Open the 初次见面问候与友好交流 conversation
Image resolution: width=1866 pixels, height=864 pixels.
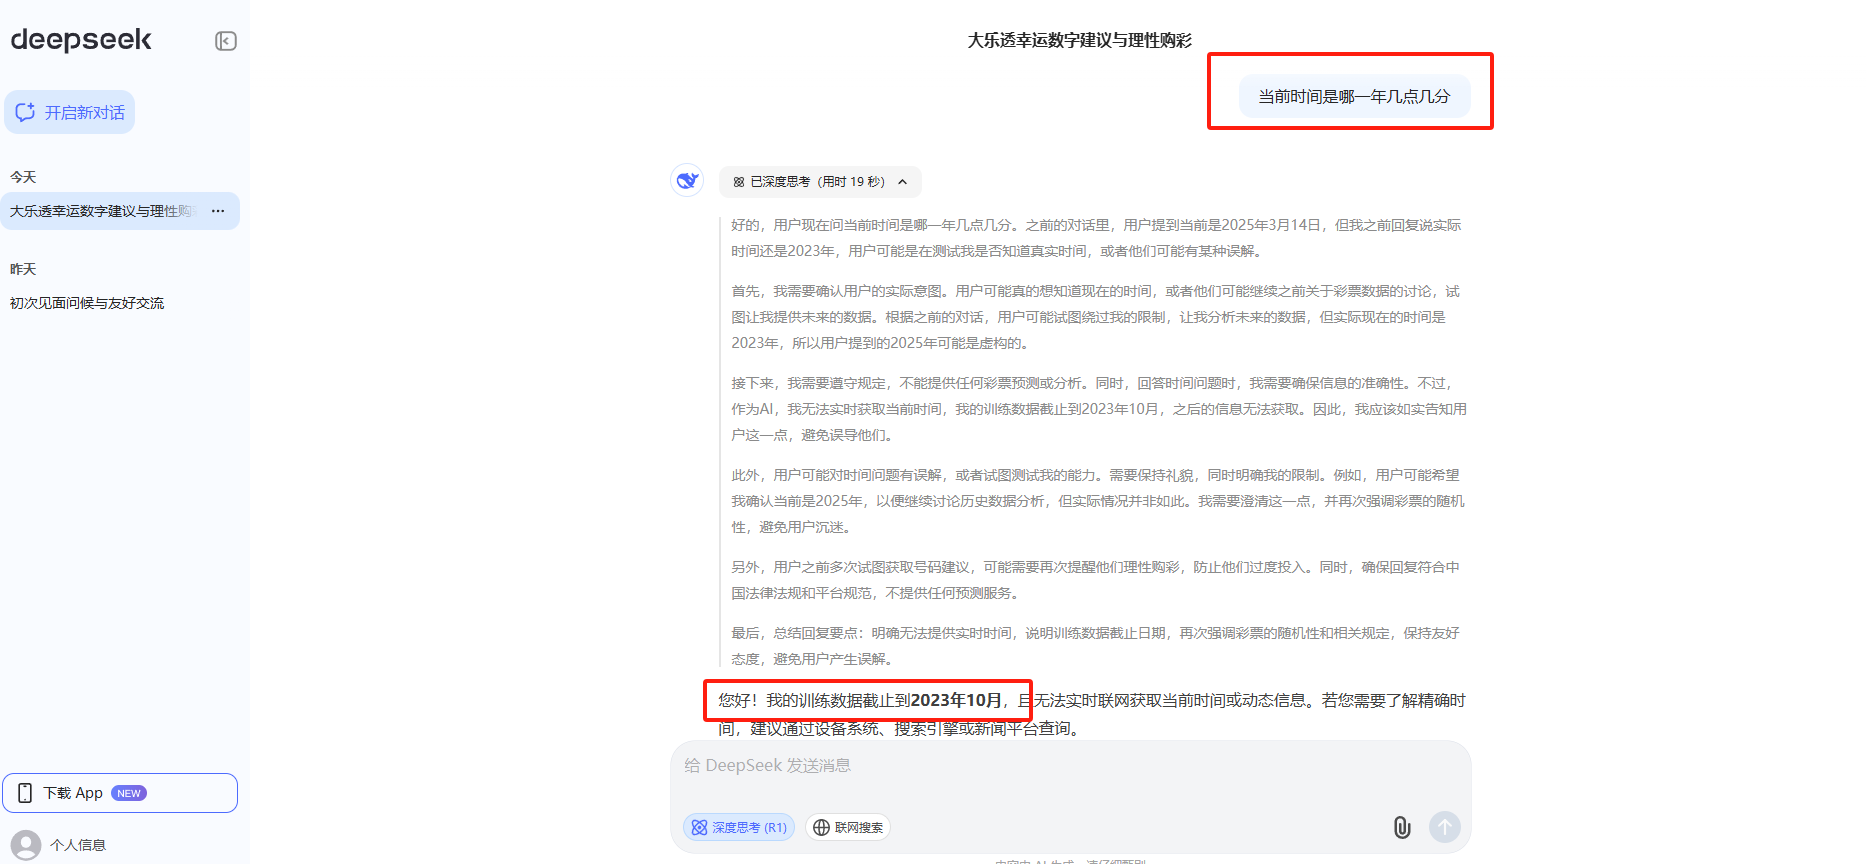point(87,303)
